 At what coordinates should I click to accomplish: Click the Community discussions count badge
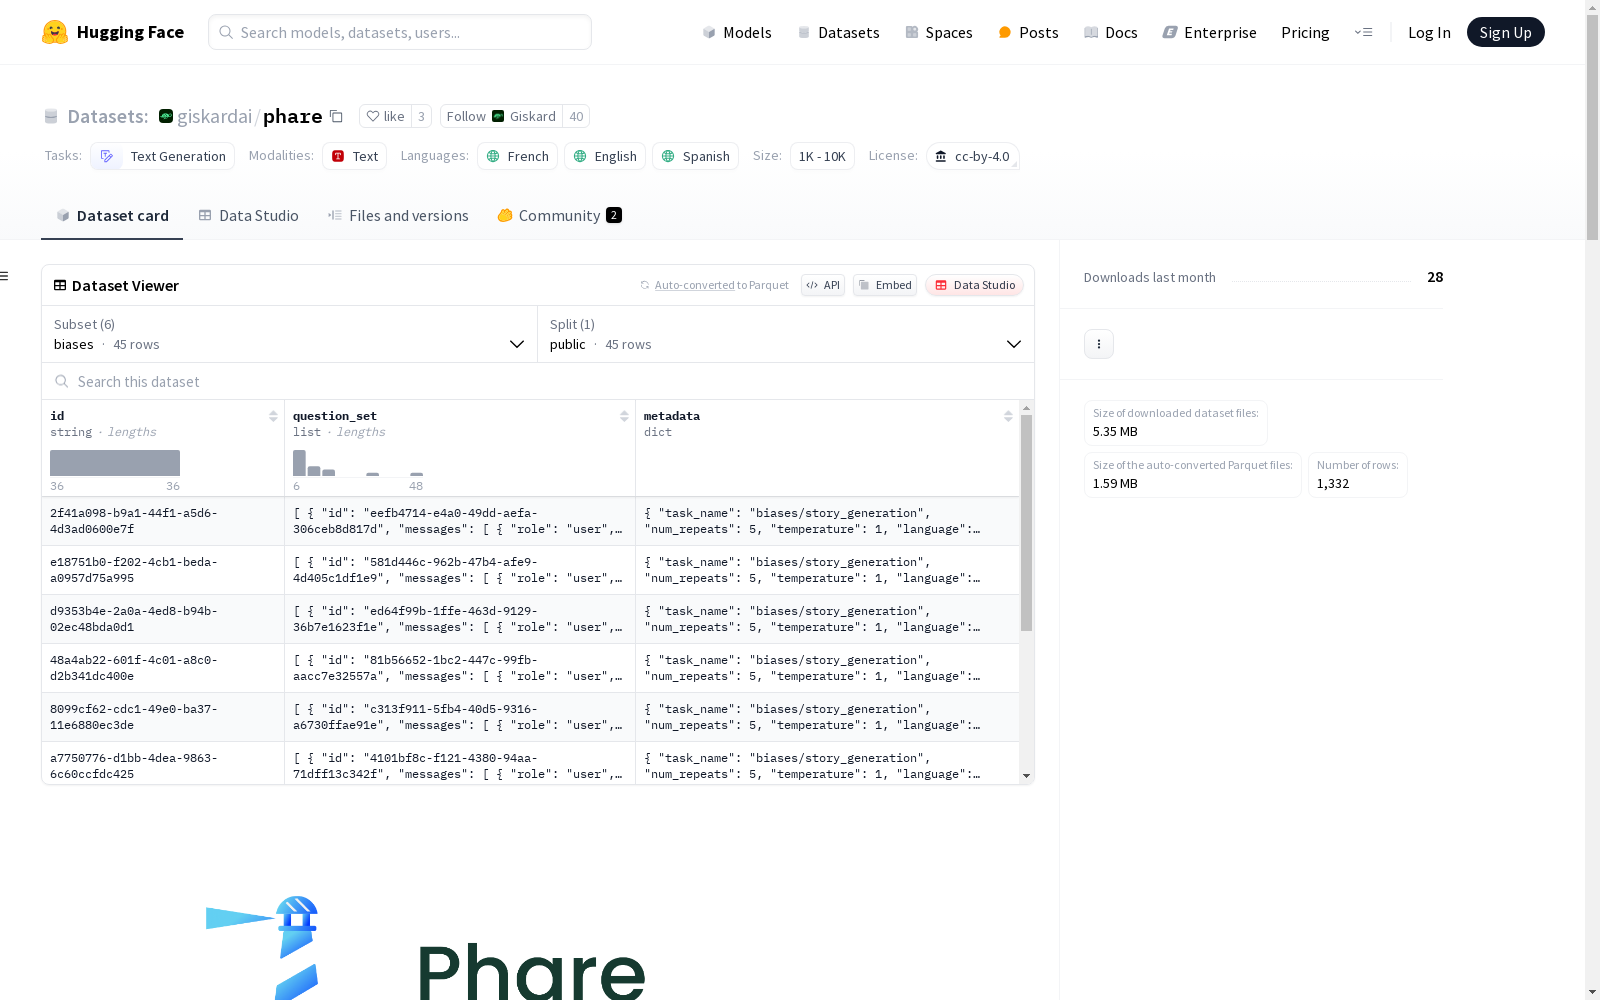pyautogui.click(x=614, y=215)
